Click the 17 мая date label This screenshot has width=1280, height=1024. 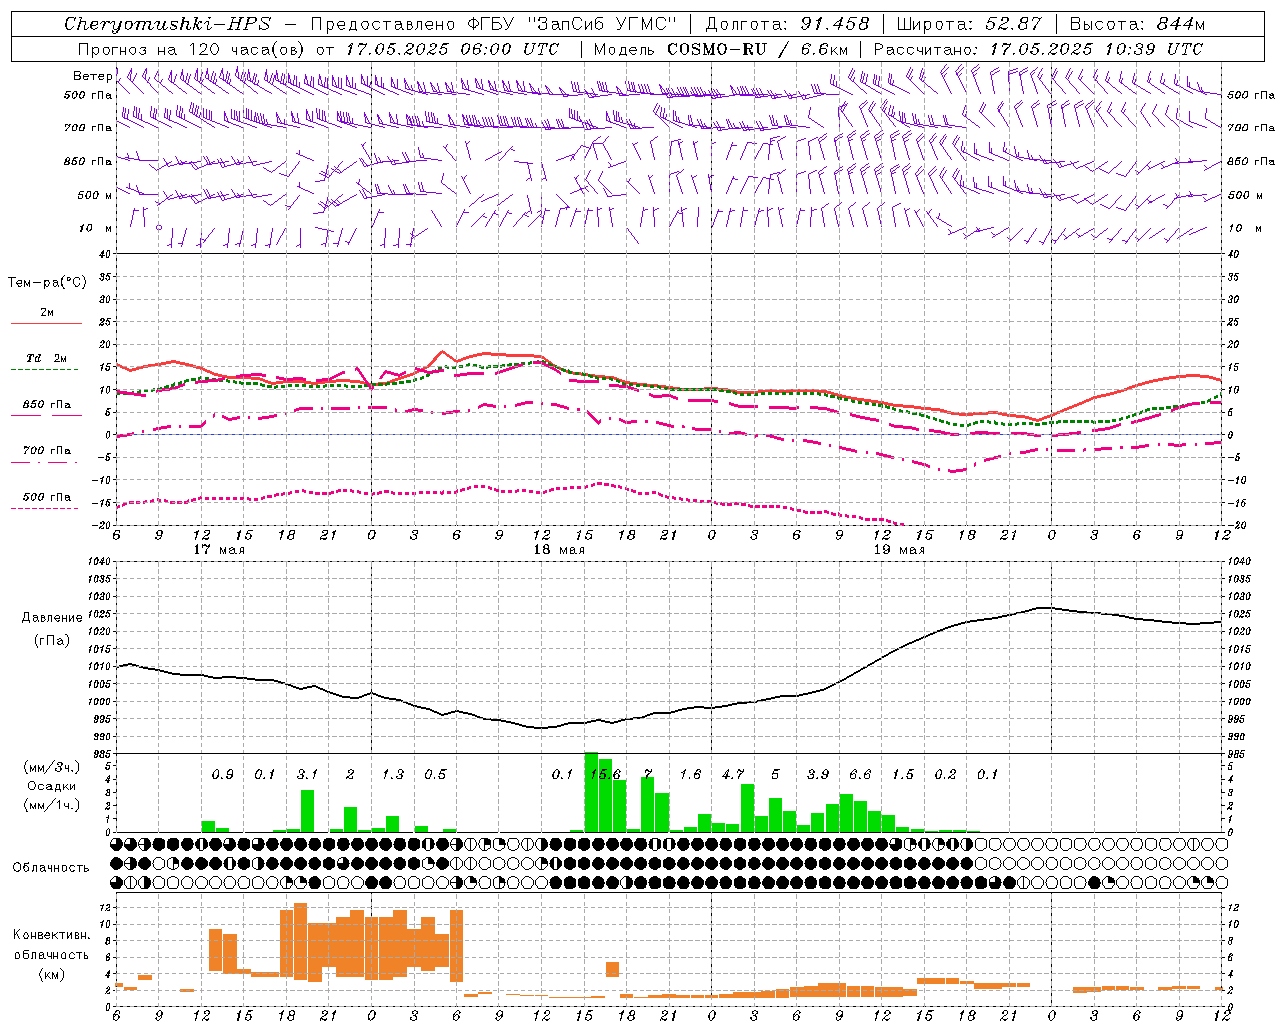pos(219,550)
